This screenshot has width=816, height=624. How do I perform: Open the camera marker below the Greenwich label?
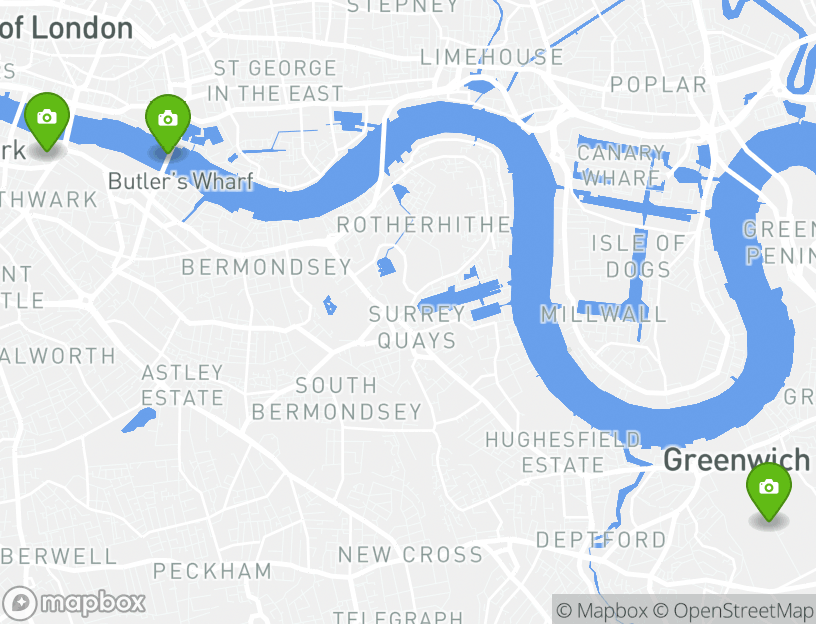pyautogui.click(x=769, y=492)
